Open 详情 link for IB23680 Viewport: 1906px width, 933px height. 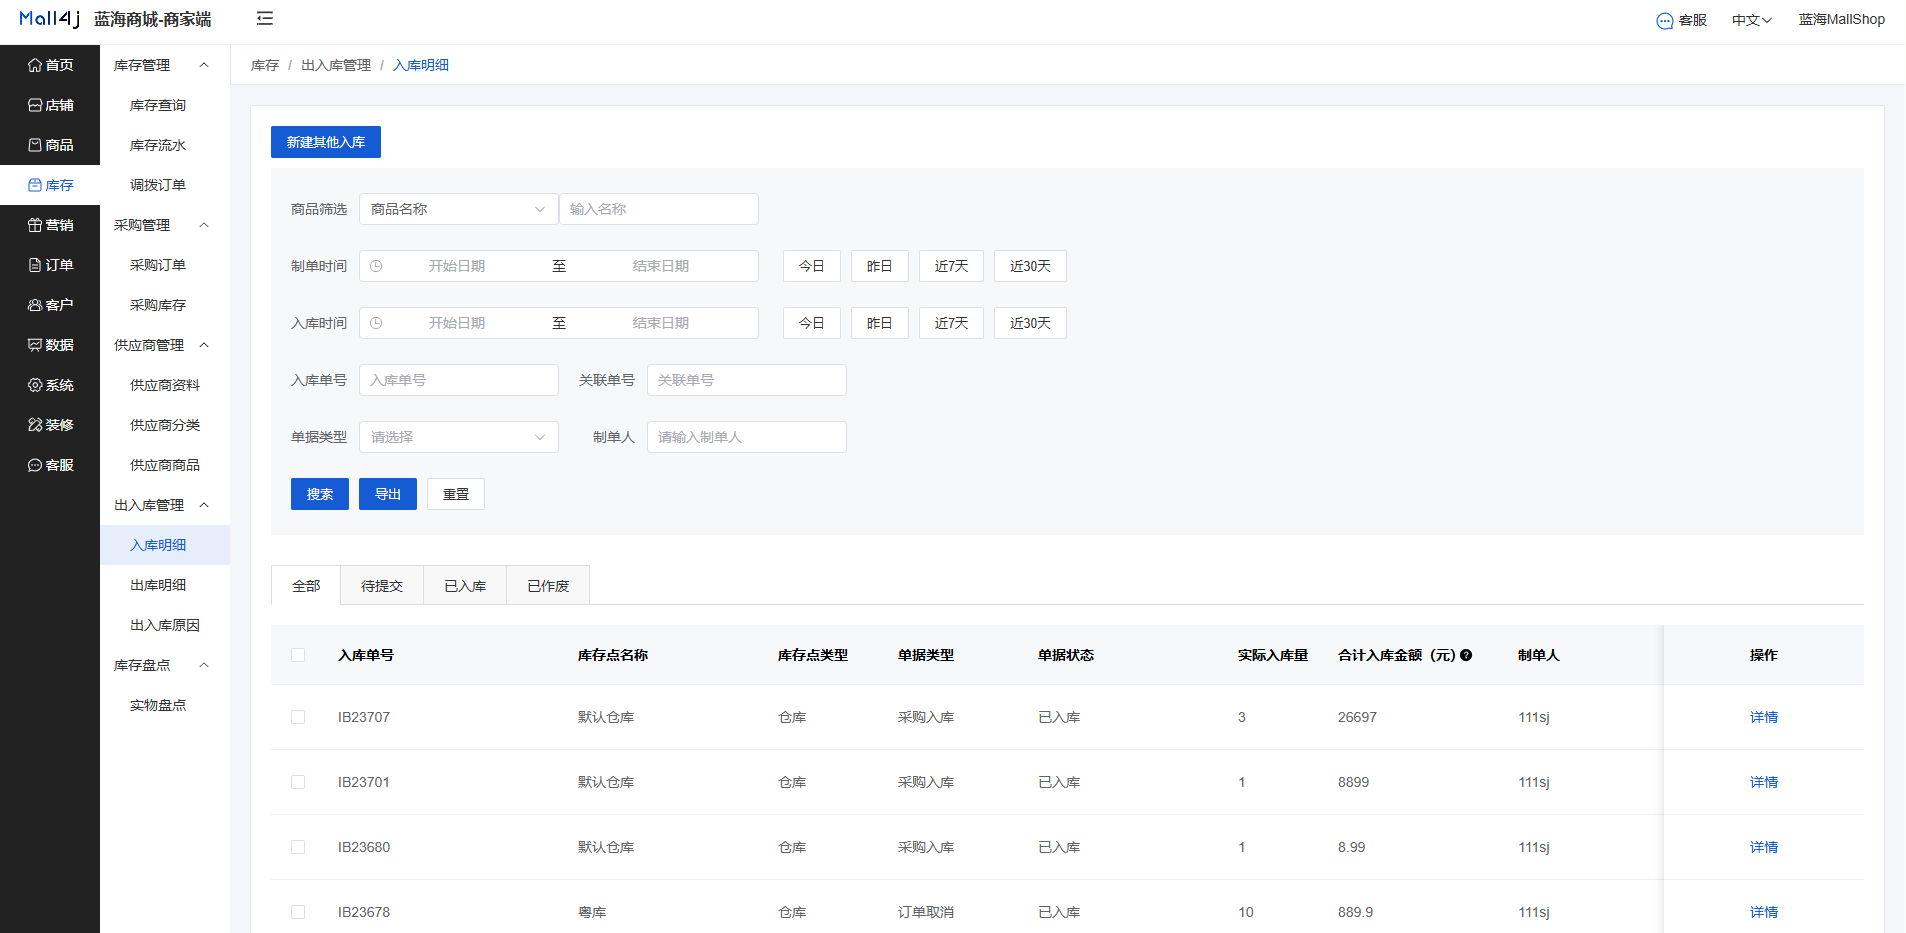1764,847
